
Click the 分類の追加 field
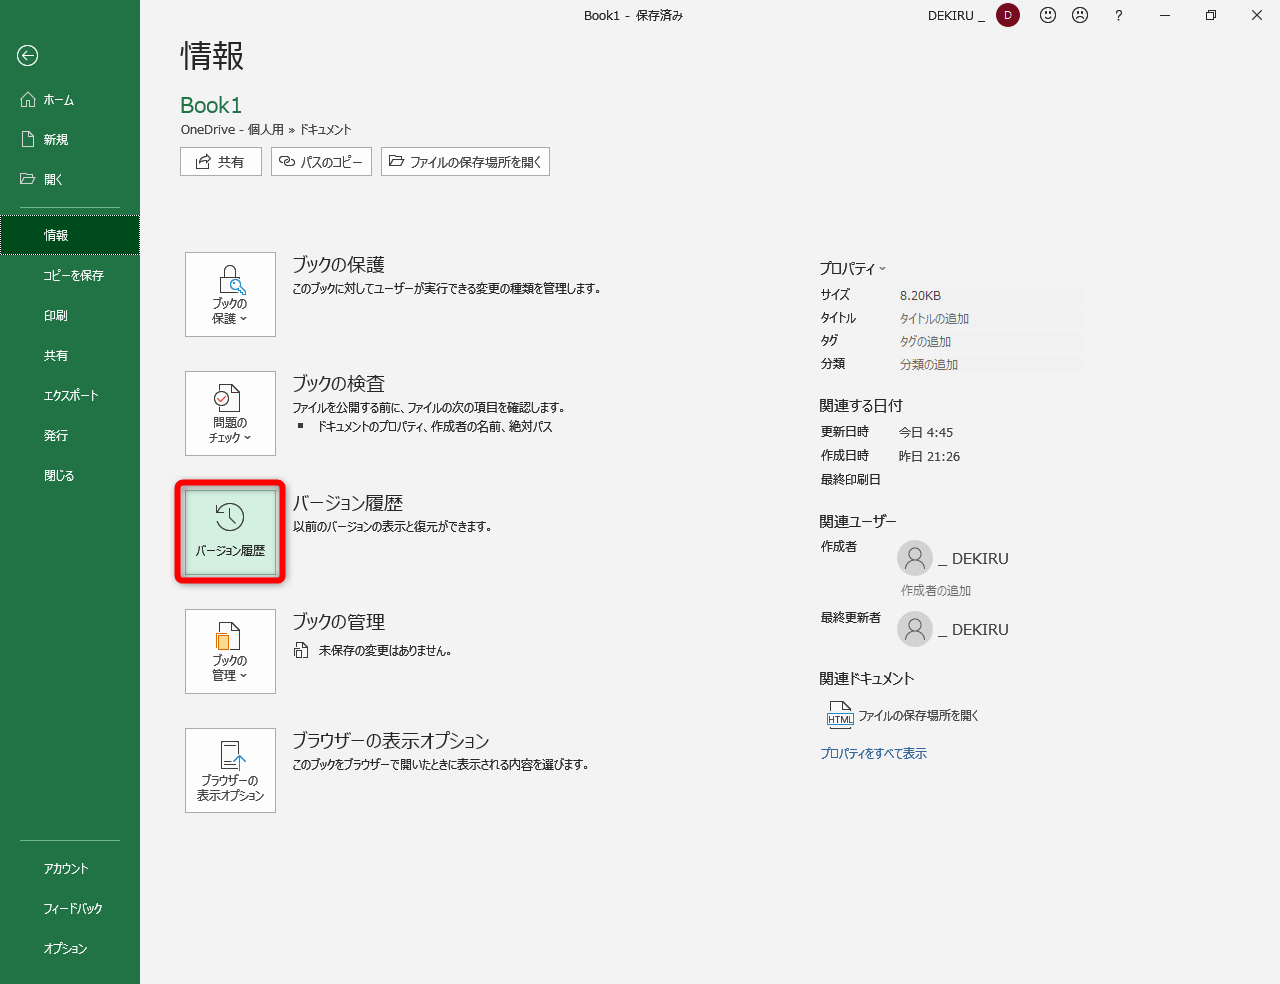(990, 365)
